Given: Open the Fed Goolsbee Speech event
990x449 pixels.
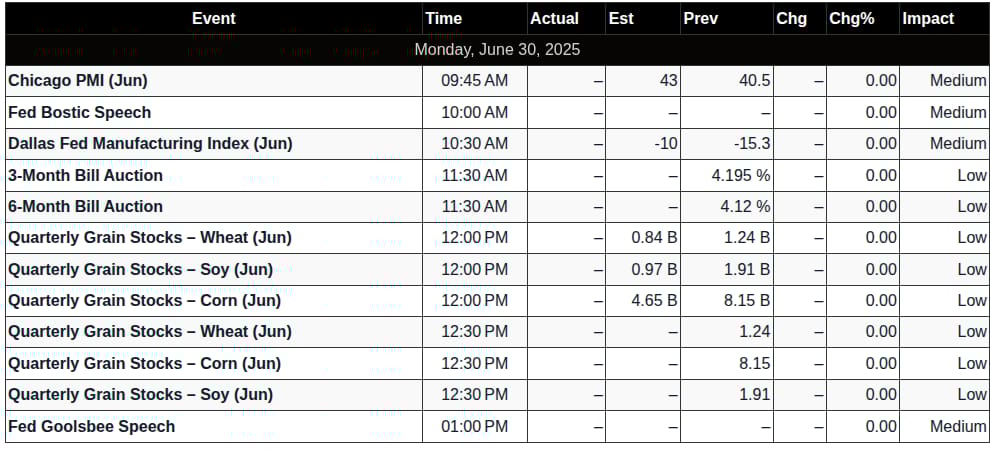Looking at the screenshot, I should coord(92,426).
